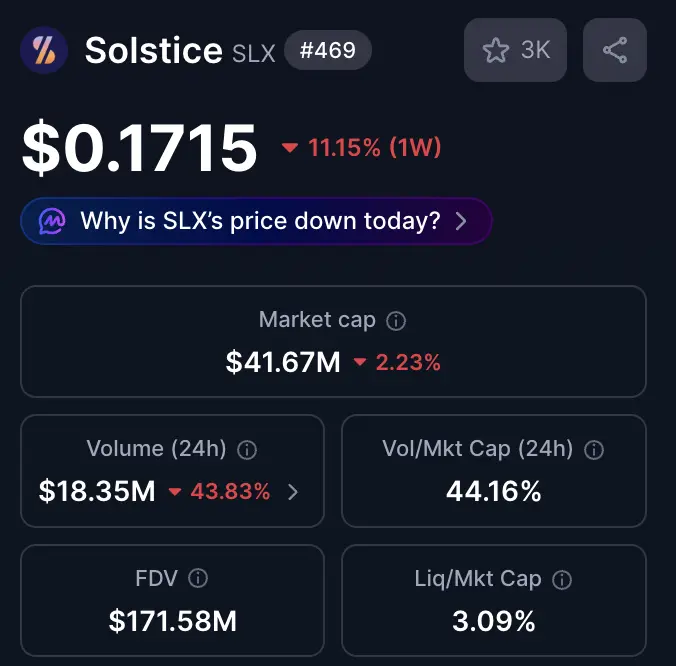
Task: Select the FDV $171.58M card
Action: (x=172, y=600)
